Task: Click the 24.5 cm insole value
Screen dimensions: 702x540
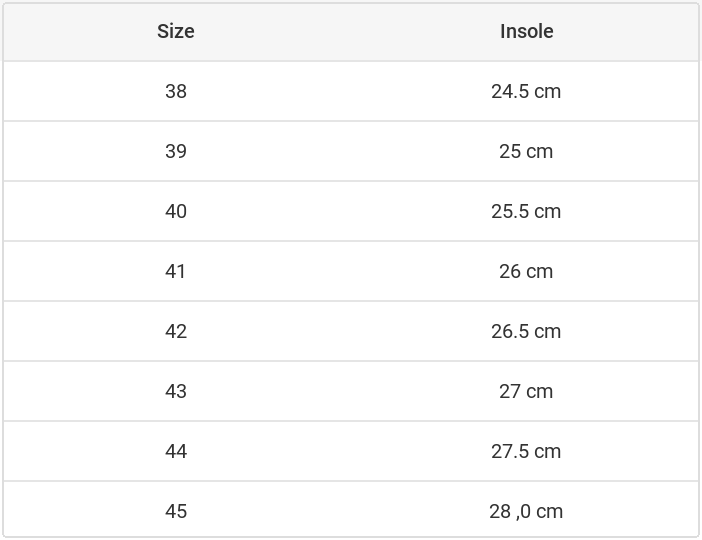Action: point(526,91)
